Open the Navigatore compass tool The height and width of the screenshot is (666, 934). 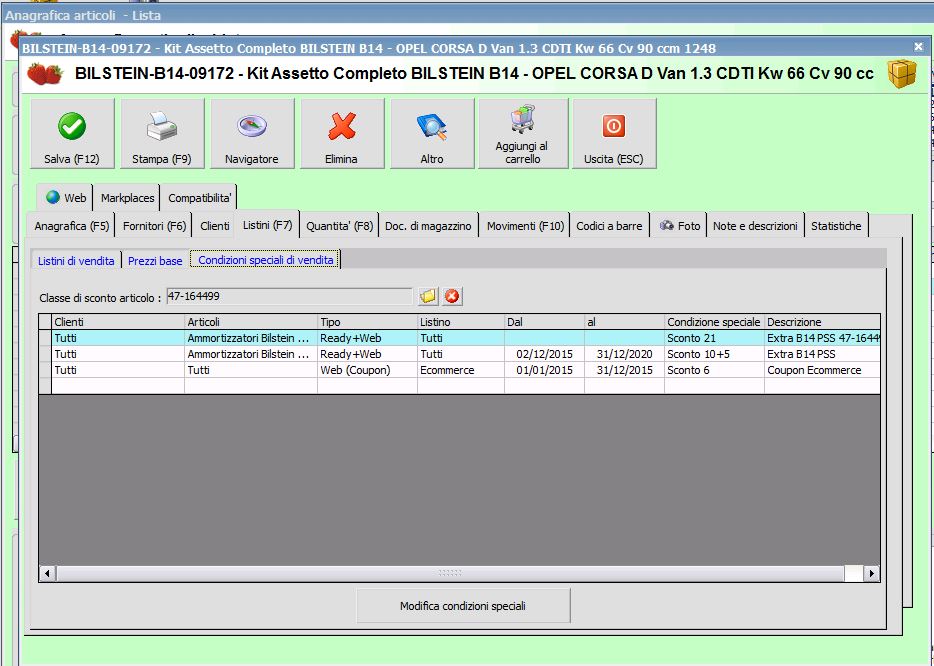pos(252,133)
